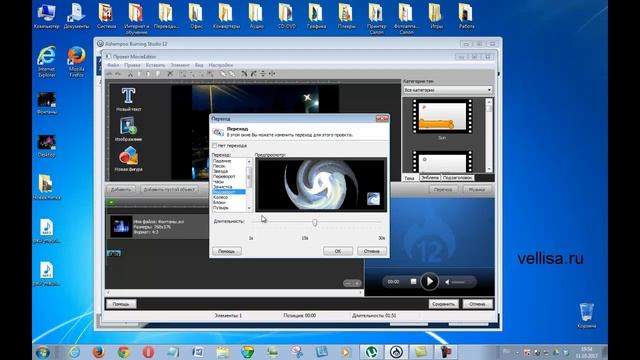Open the Все категории theme category dropdown
The width and height of the screenshot is (640, 360).
click(x=448, y=90)
